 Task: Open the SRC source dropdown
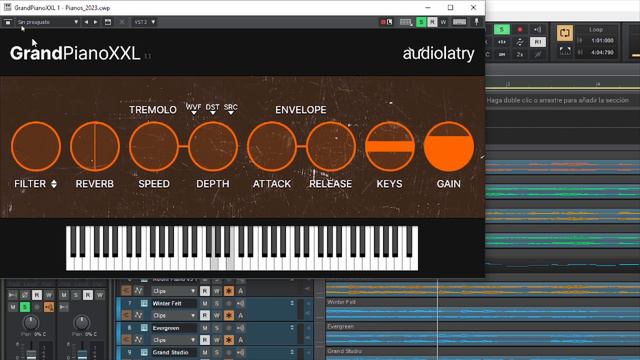point(231,109)
